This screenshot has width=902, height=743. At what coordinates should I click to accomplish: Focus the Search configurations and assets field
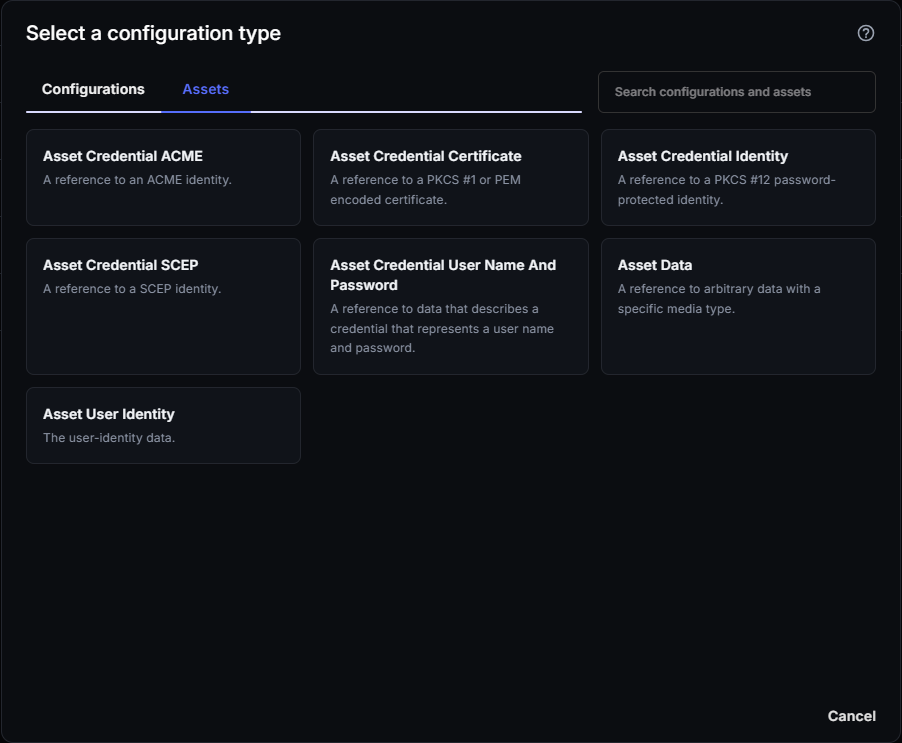coord(737,92)
